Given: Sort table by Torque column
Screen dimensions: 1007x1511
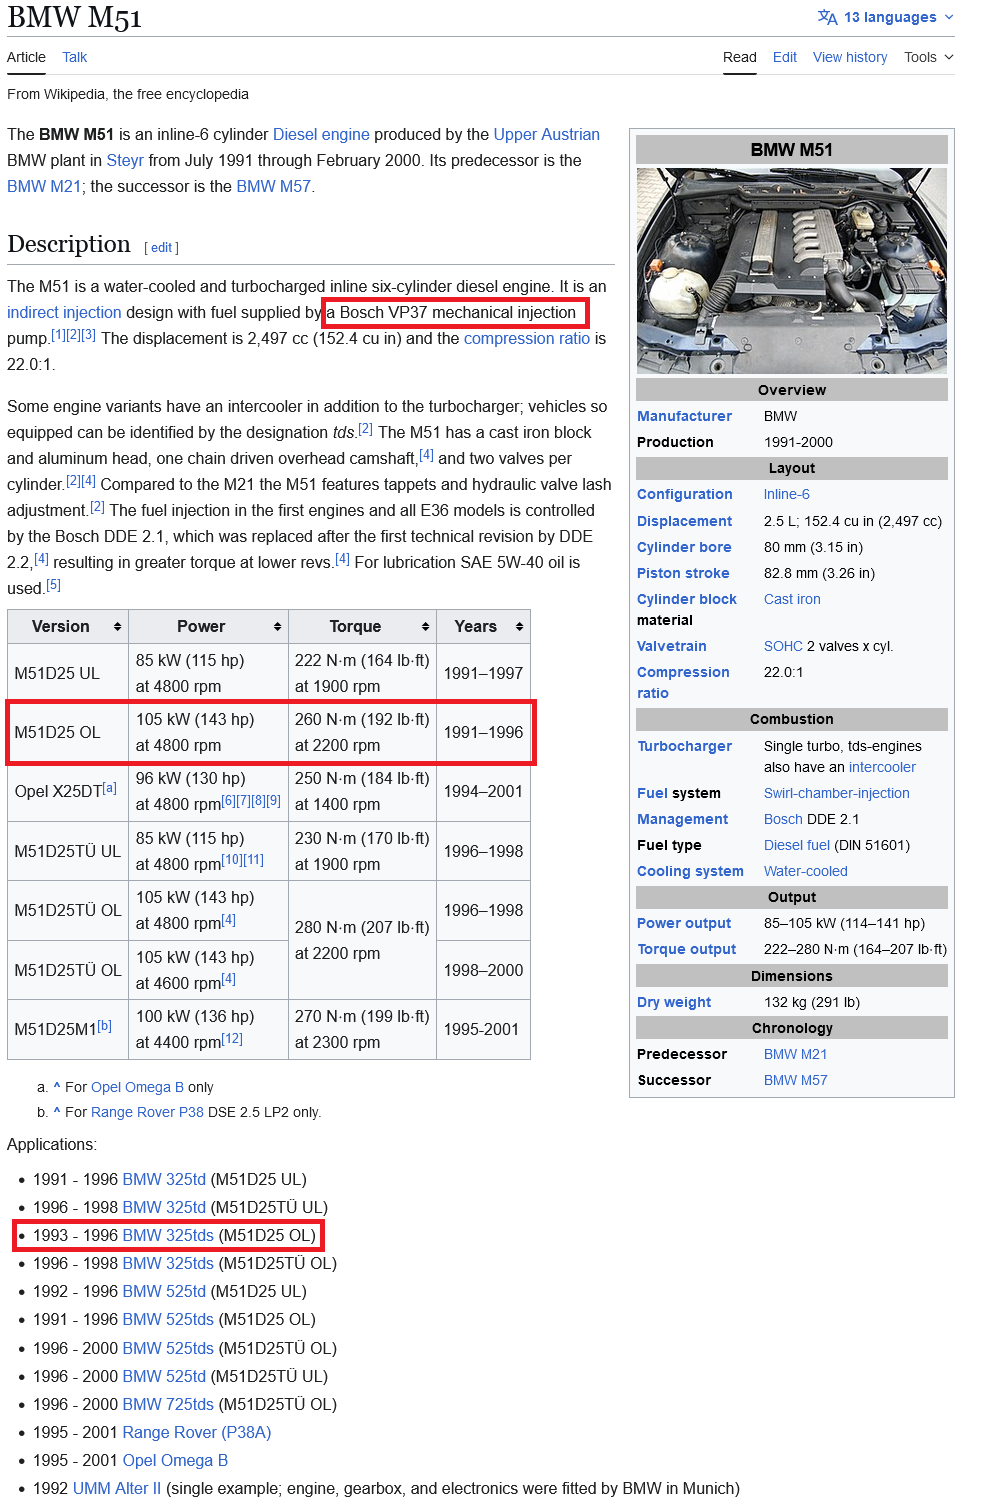Looking at the screenshot, I should coord(362,626).
